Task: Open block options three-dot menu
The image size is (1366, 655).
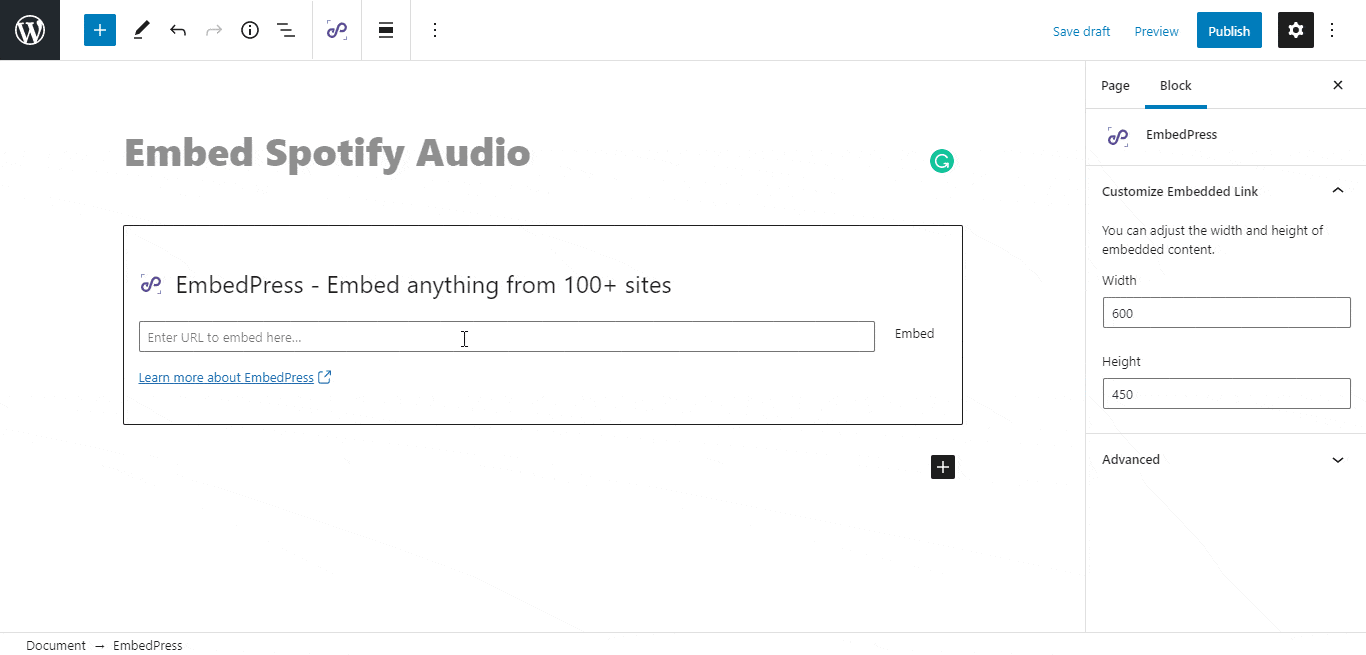Action: click(434, 30)
